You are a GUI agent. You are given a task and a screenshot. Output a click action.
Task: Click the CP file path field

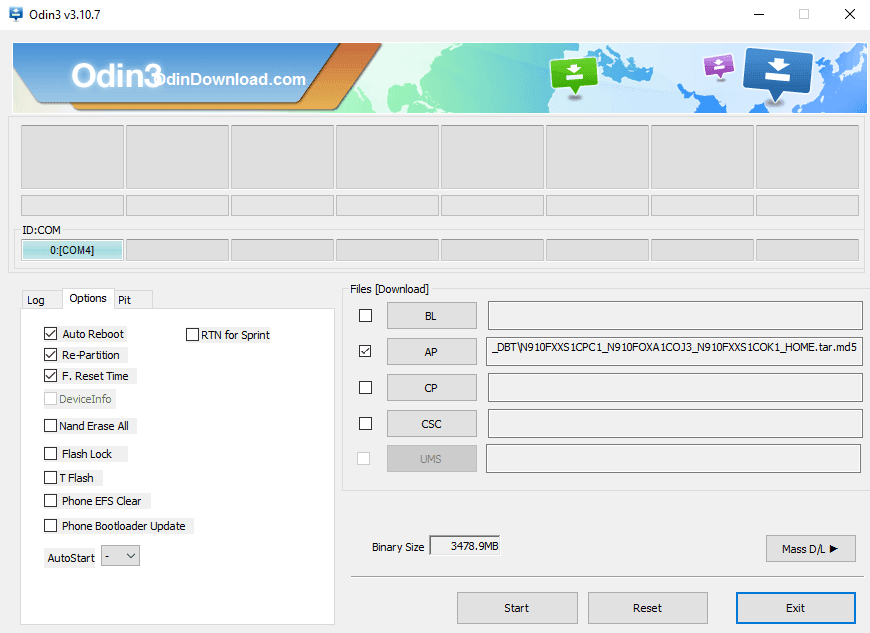(x=675, y=387)
